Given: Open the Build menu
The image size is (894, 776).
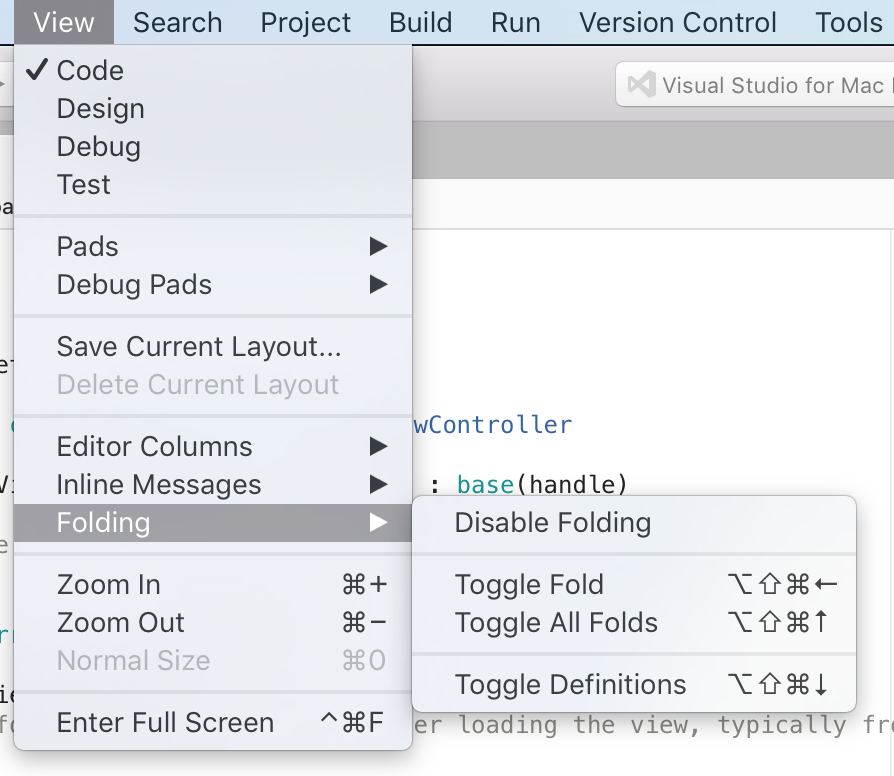Looking at the screenshot, I should (x=420, y=22).
